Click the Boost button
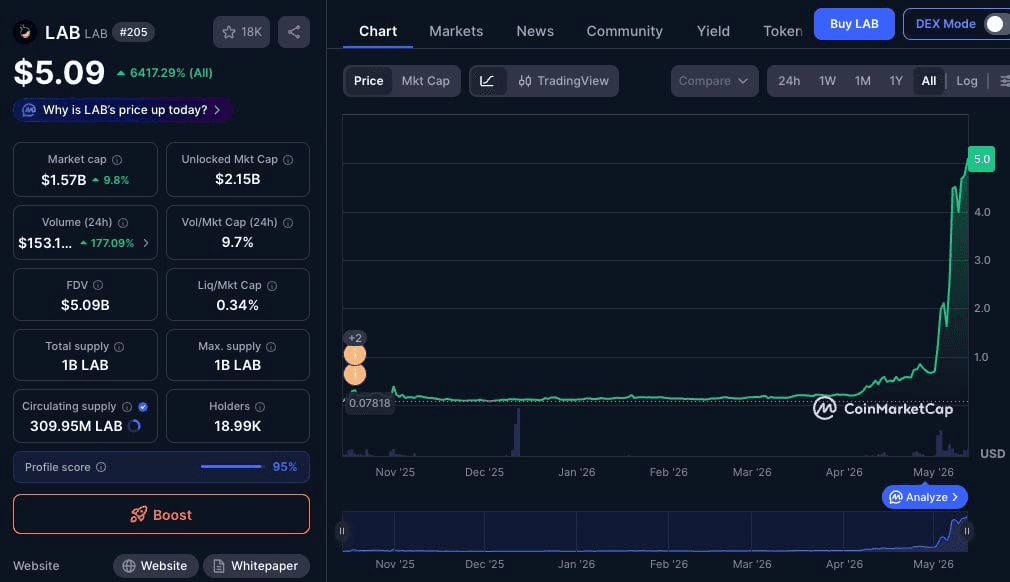1010x582 pixels. (x=161, y=514)
